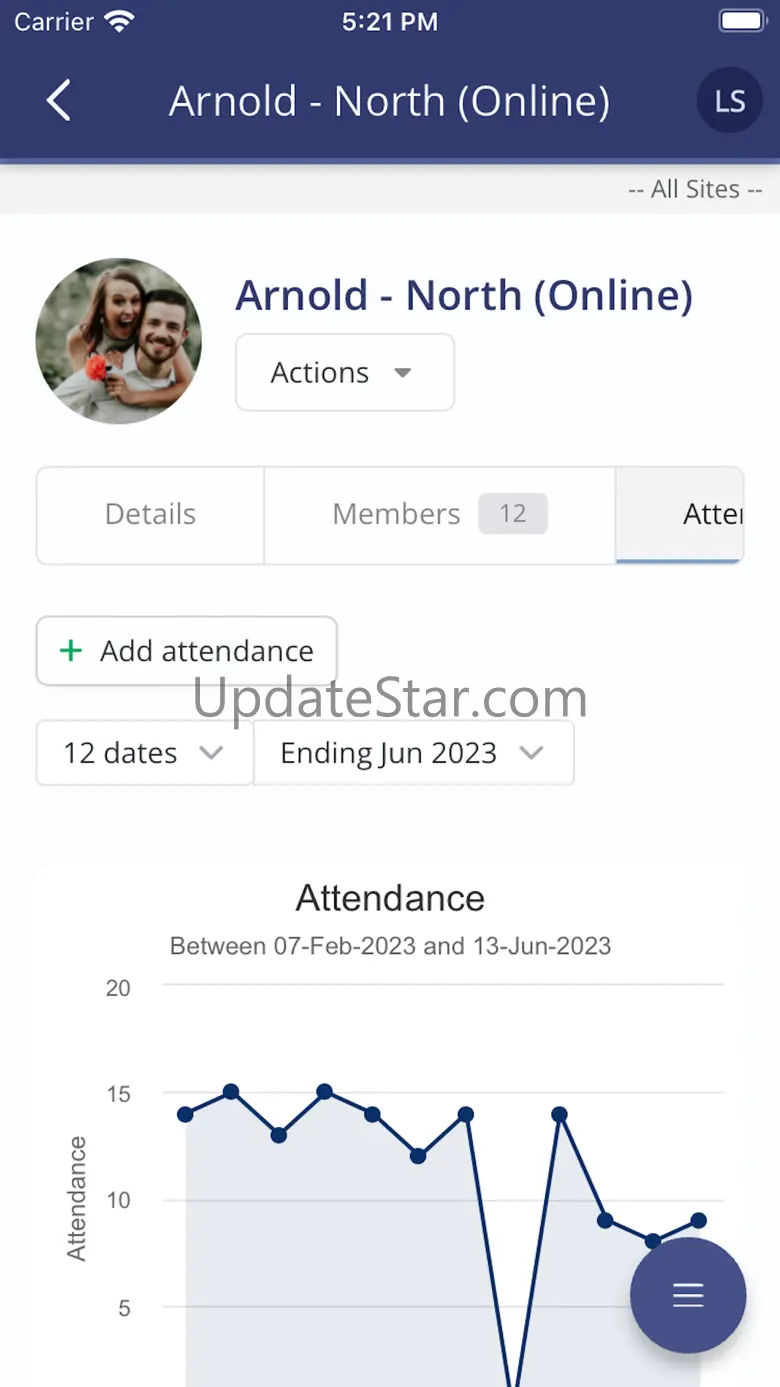The image size is (780, 1387).
Task: Tap the floating hamburger menu button
Action: coord(688,1295)
